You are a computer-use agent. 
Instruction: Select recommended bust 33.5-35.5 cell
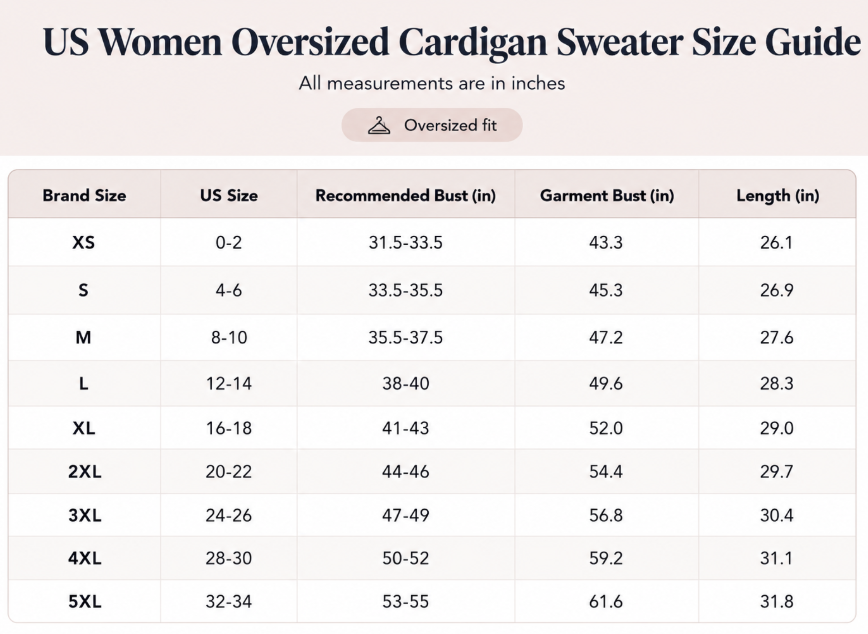(x=405, y=290)
